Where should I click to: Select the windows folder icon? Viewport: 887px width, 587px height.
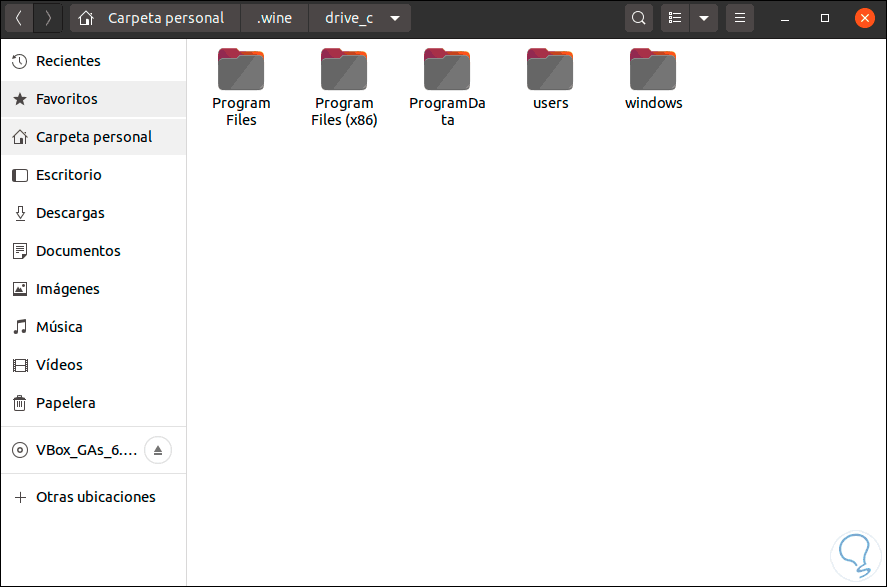[x=653, y=70]
